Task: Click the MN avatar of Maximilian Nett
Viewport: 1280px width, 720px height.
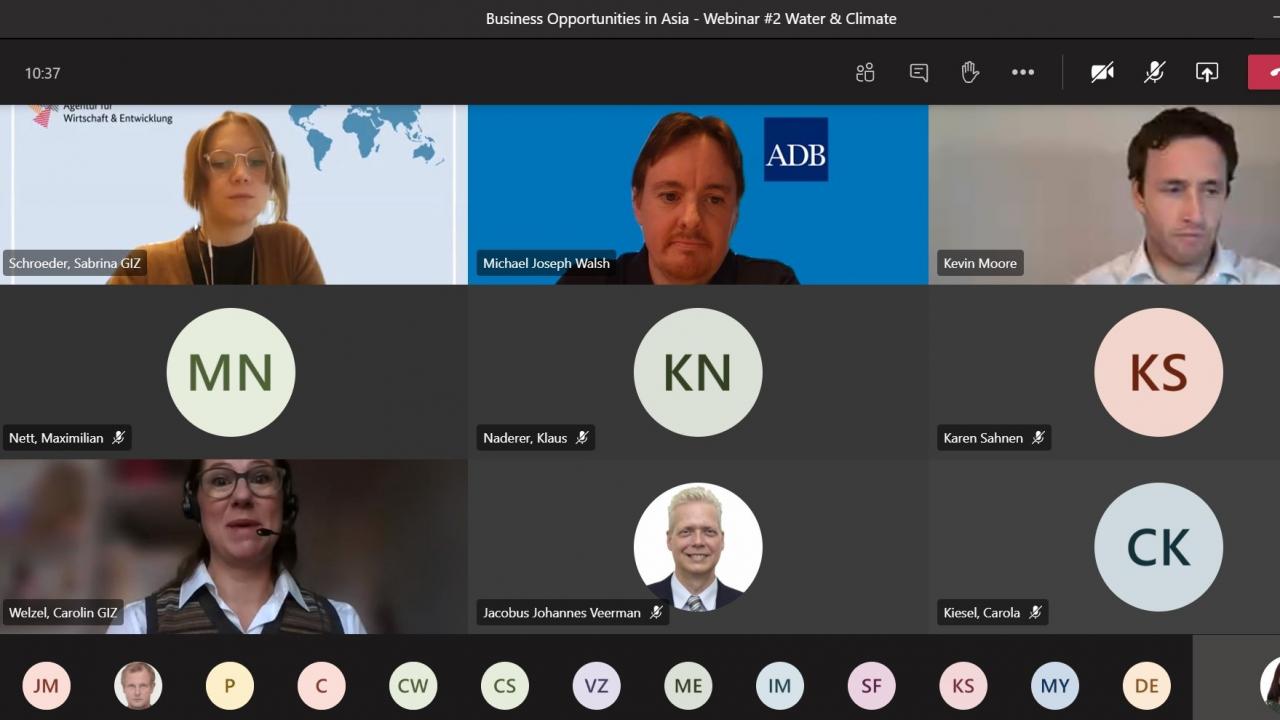Action: 231,372
